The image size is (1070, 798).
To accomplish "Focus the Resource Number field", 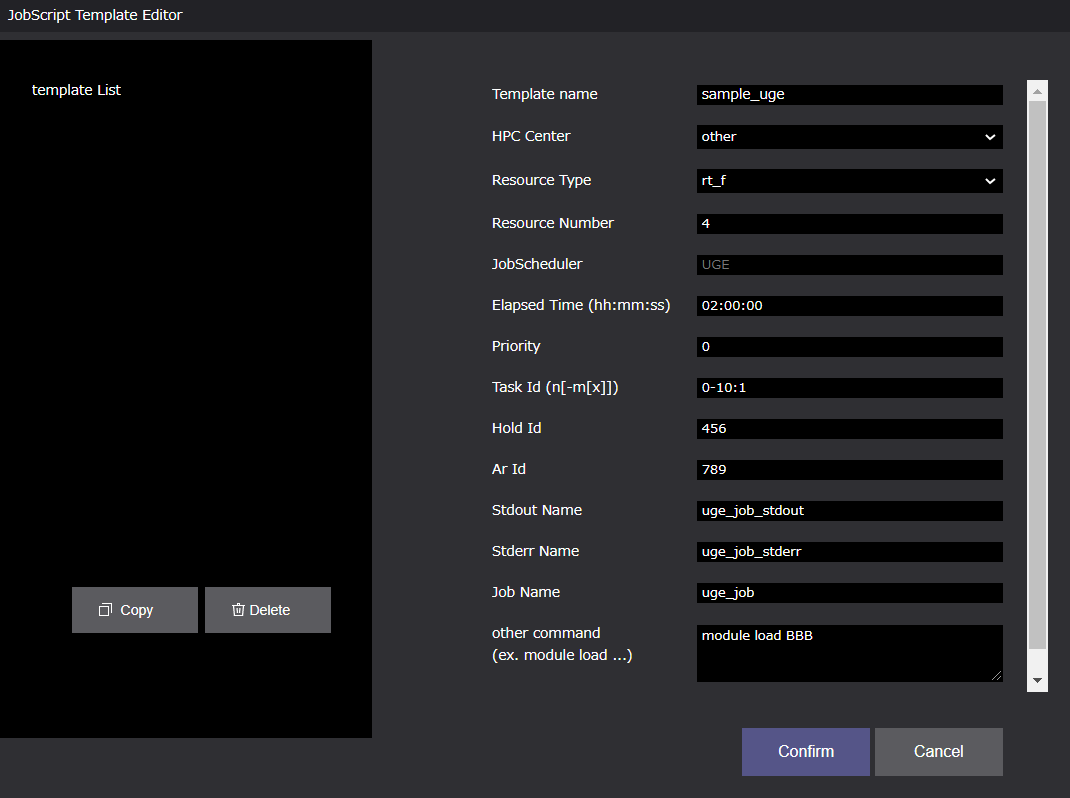I will (x=849, y=224).
